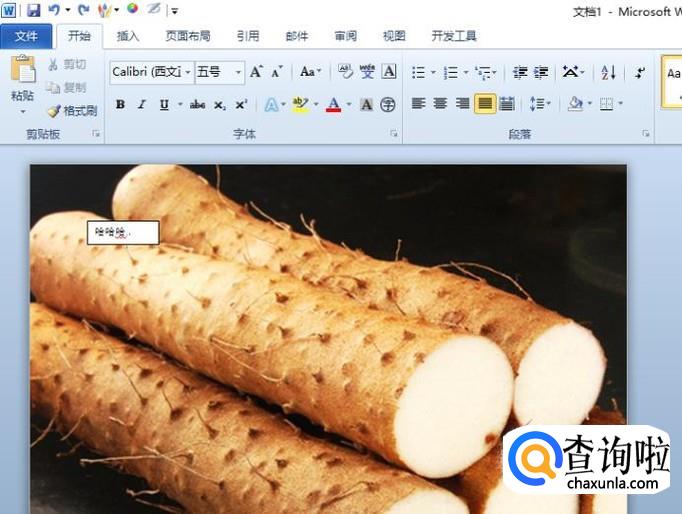
Task: Click the 粘贴 (Paste) clipboard icon
Action: point(23,69)
